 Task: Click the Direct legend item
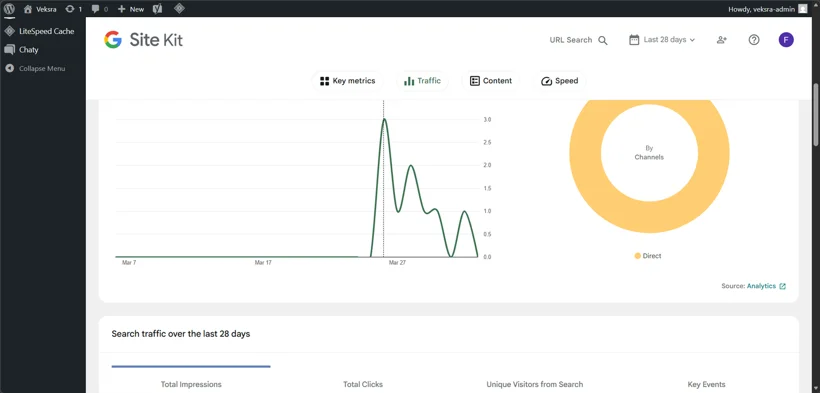pos(648,256)
